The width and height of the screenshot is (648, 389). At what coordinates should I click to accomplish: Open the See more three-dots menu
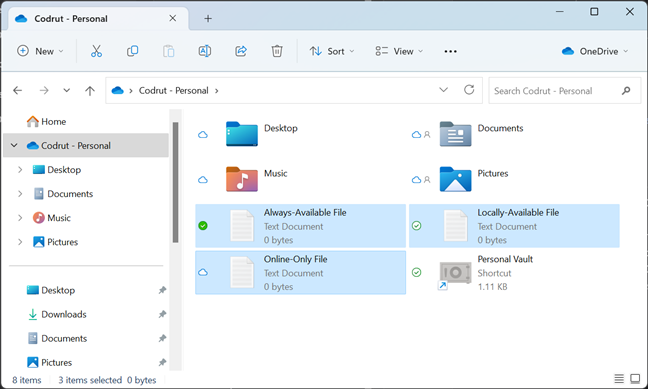(x=450, y=51)
